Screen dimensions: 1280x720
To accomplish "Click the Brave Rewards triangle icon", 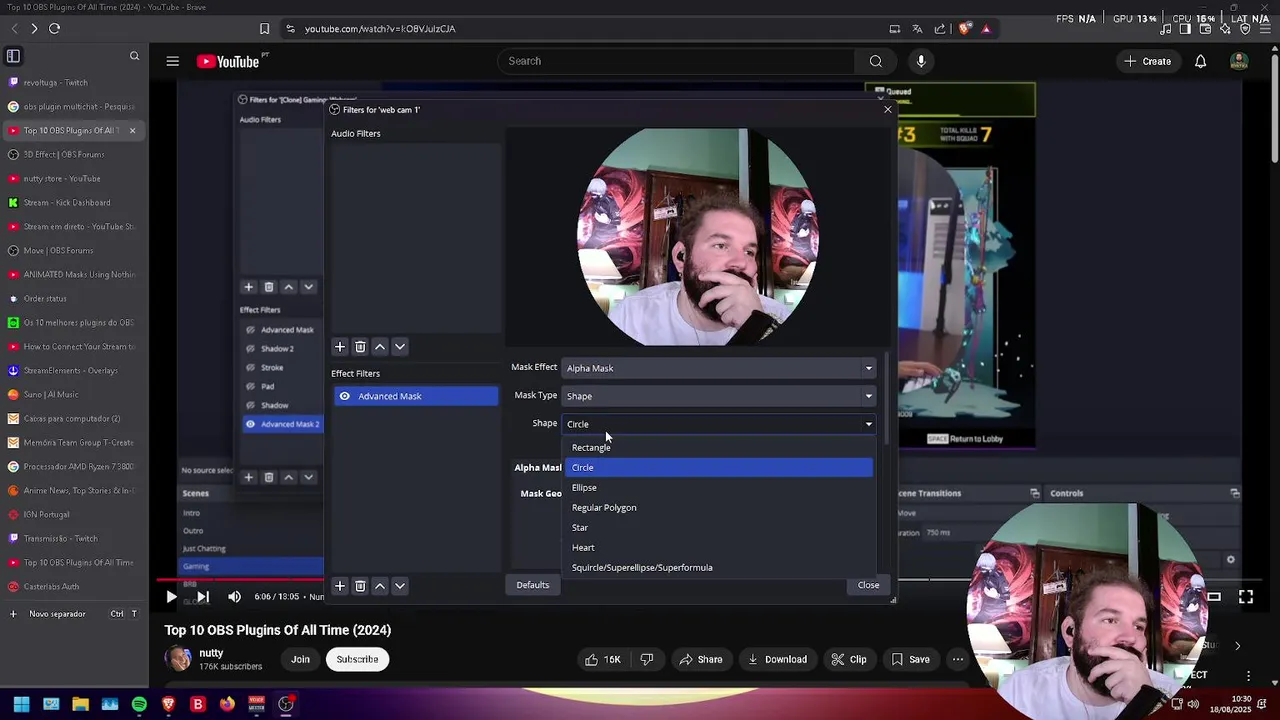I will coord(986,29).
